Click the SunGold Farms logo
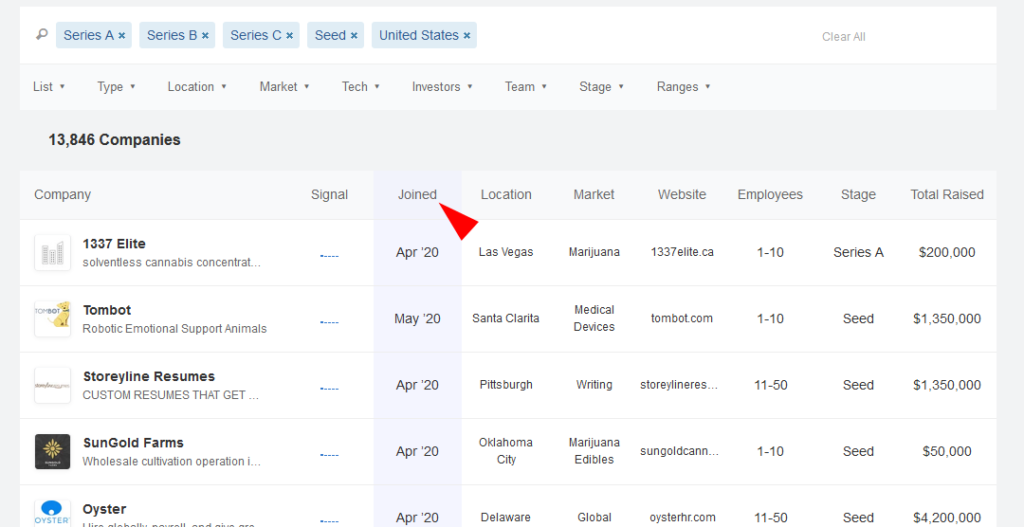The height and width of the screenshot is (527, 1024). [52, 451]
